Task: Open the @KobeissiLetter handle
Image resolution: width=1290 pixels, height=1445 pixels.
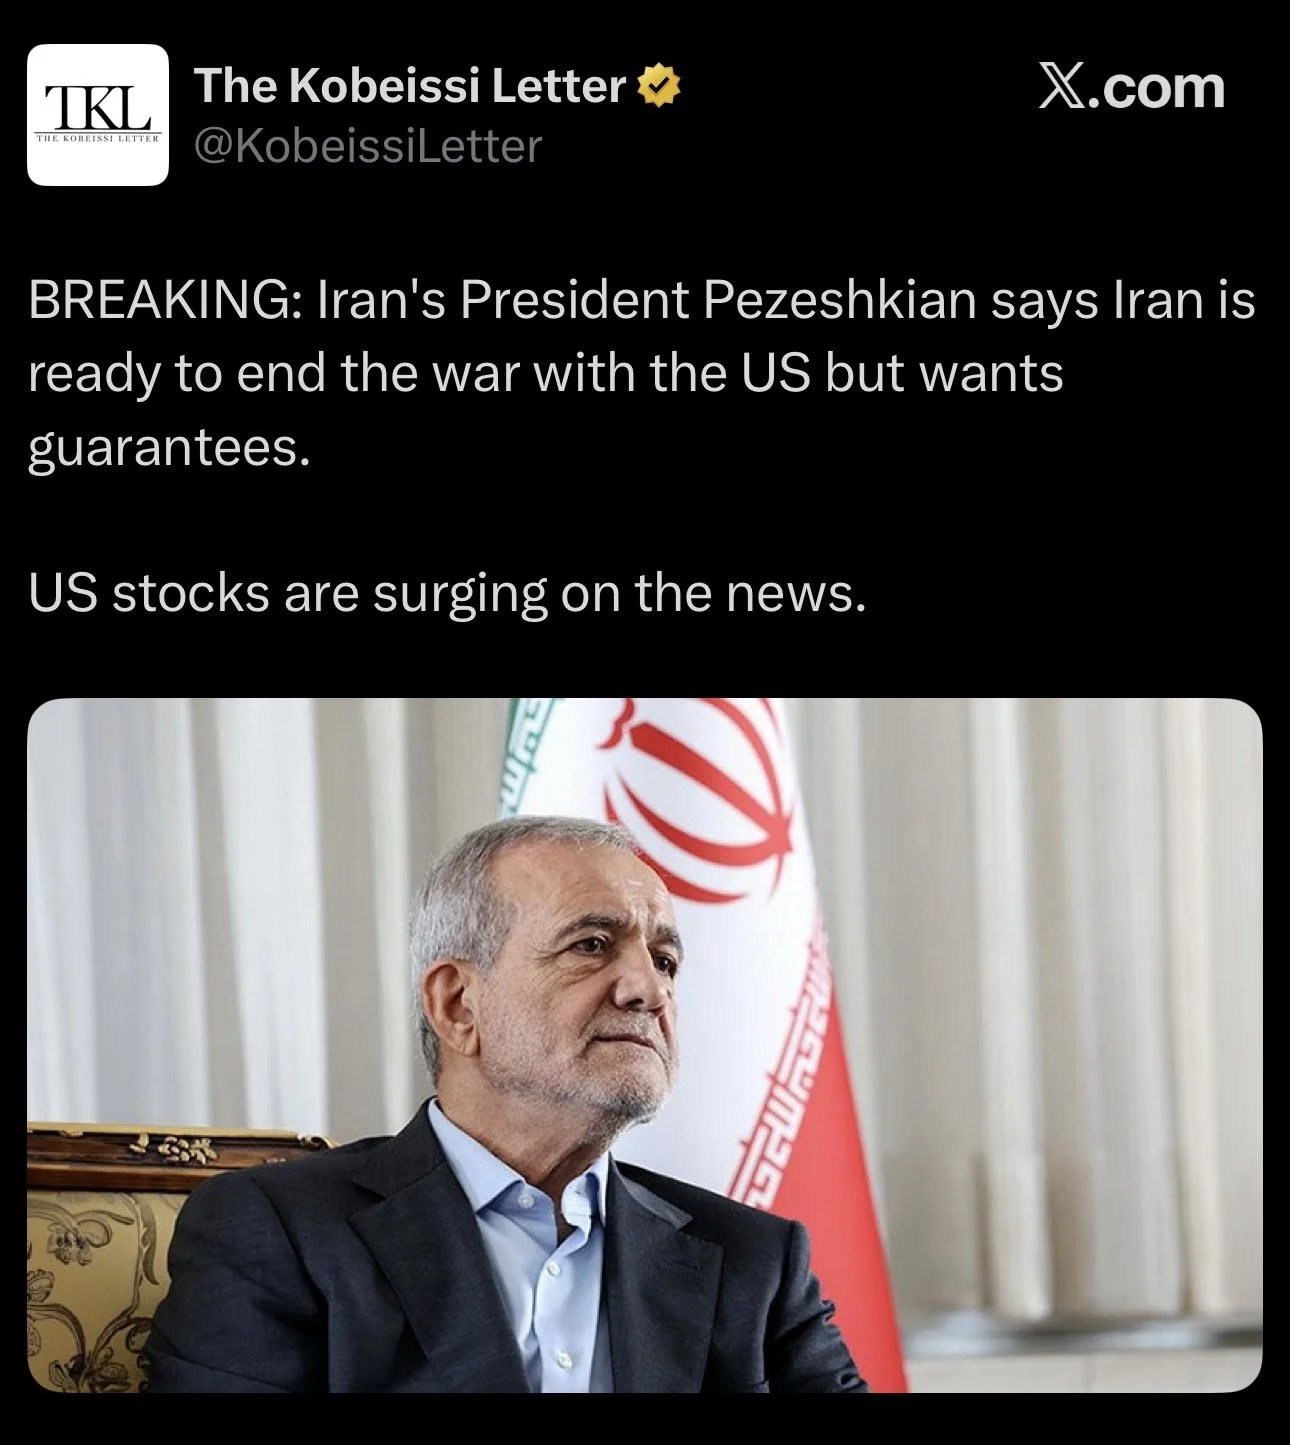Action: click(x=367, y=147)
